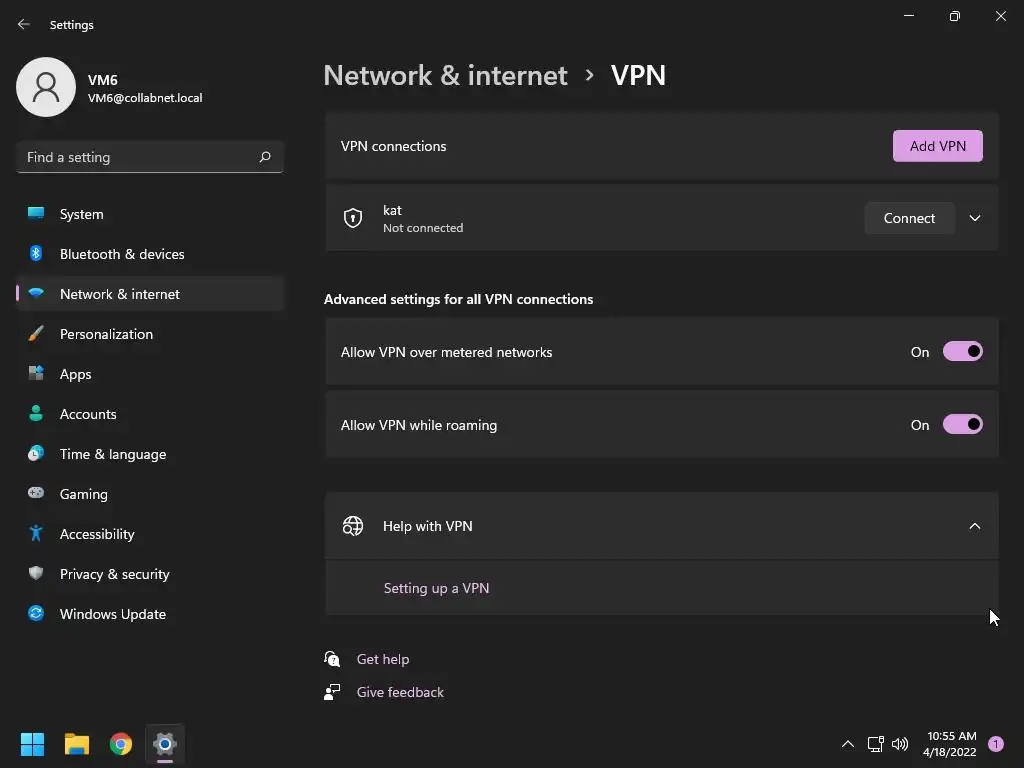Connect to the kat VPN
The width and height of the screenshot is (1024, 768).
coord(909,218)
